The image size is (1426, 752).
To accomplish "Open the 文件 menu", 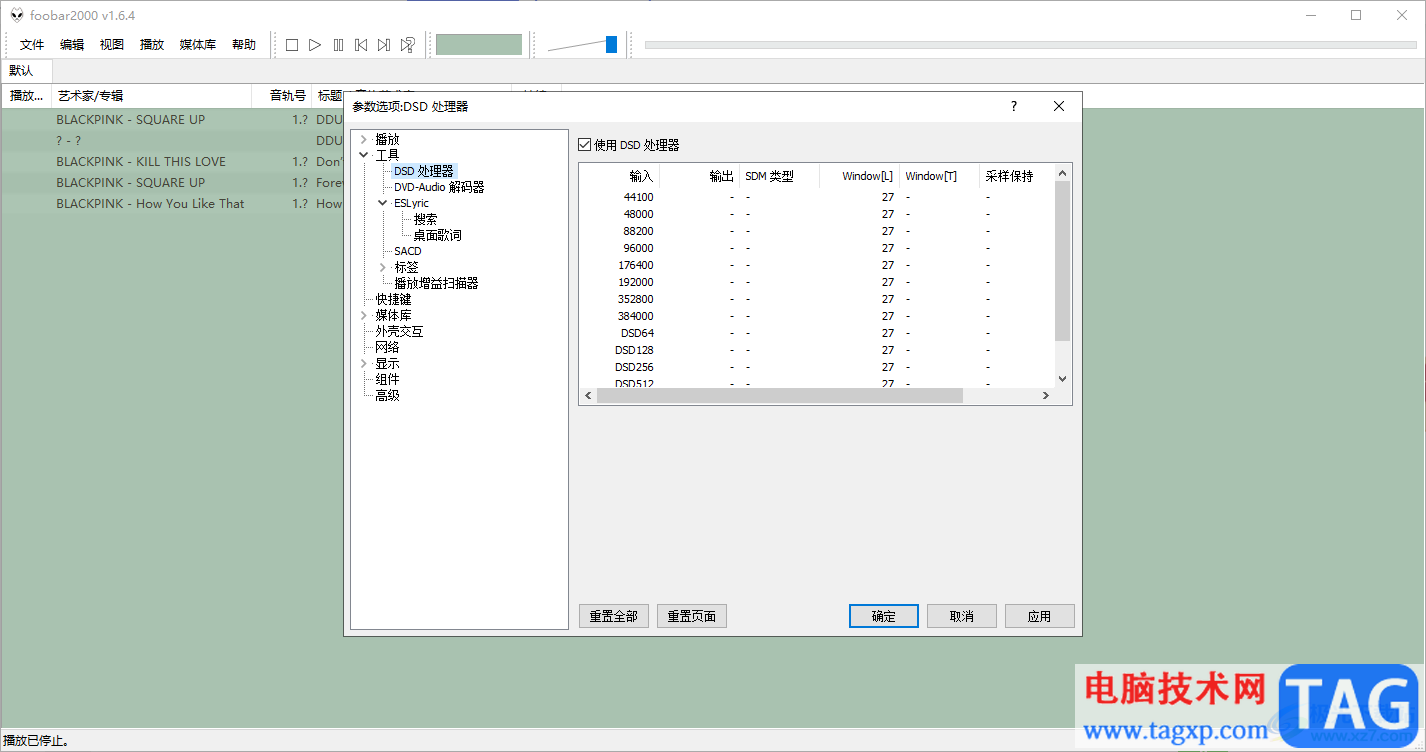I will (32, 45).
